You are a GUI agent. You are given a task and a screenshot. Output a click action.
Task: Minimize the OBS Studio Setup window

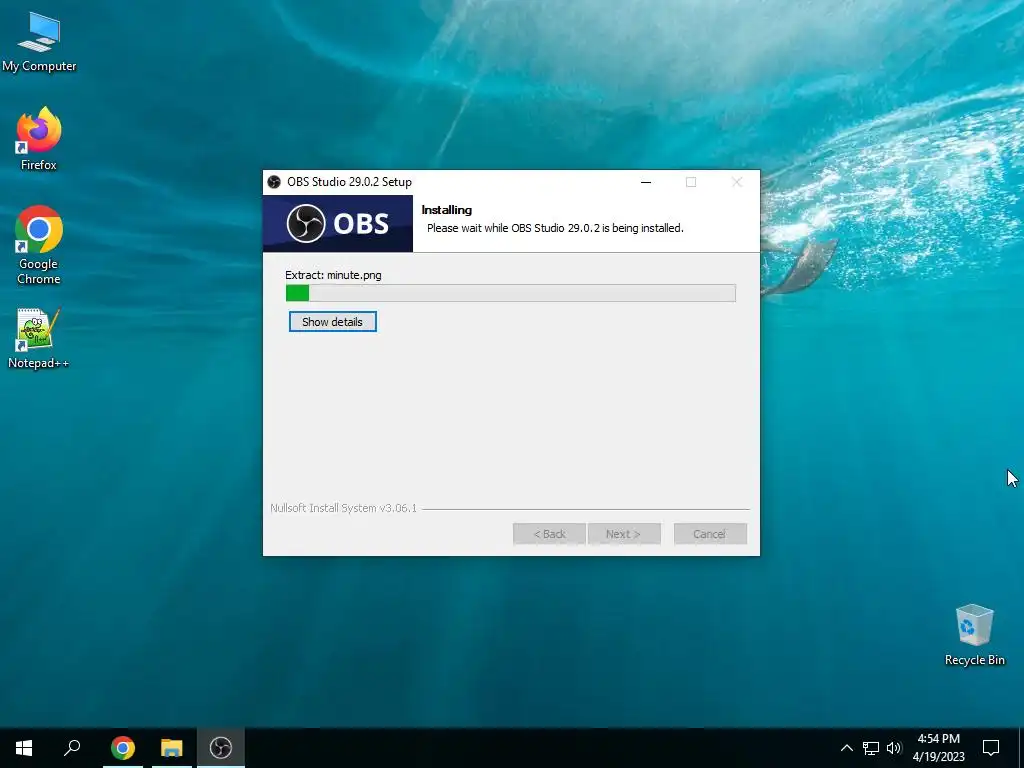pyautogui.click(x=646, y=182)
